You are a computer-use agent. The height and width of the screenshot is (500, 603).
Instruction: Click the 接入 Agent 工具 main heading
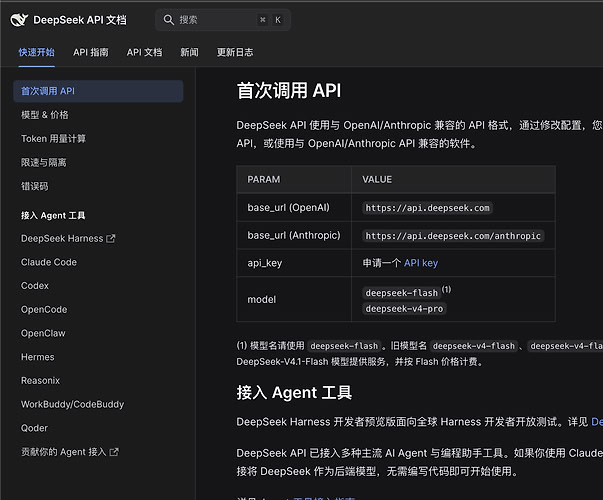pos(294,393)
